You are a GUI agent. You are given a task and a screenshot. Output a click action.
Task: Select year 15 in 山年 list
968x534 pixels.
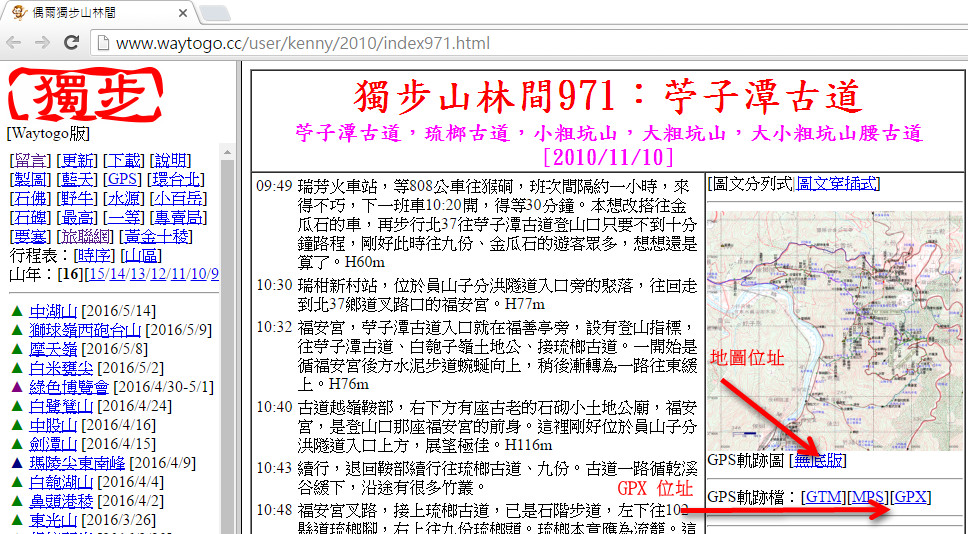tap(97, 274)
